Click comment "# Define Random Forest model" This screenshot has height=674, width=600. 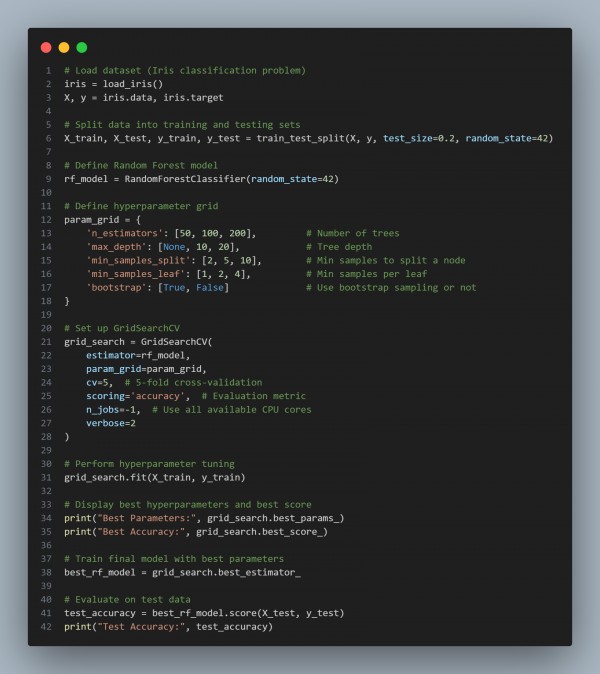pyautogui.click(x=141, y=165)
